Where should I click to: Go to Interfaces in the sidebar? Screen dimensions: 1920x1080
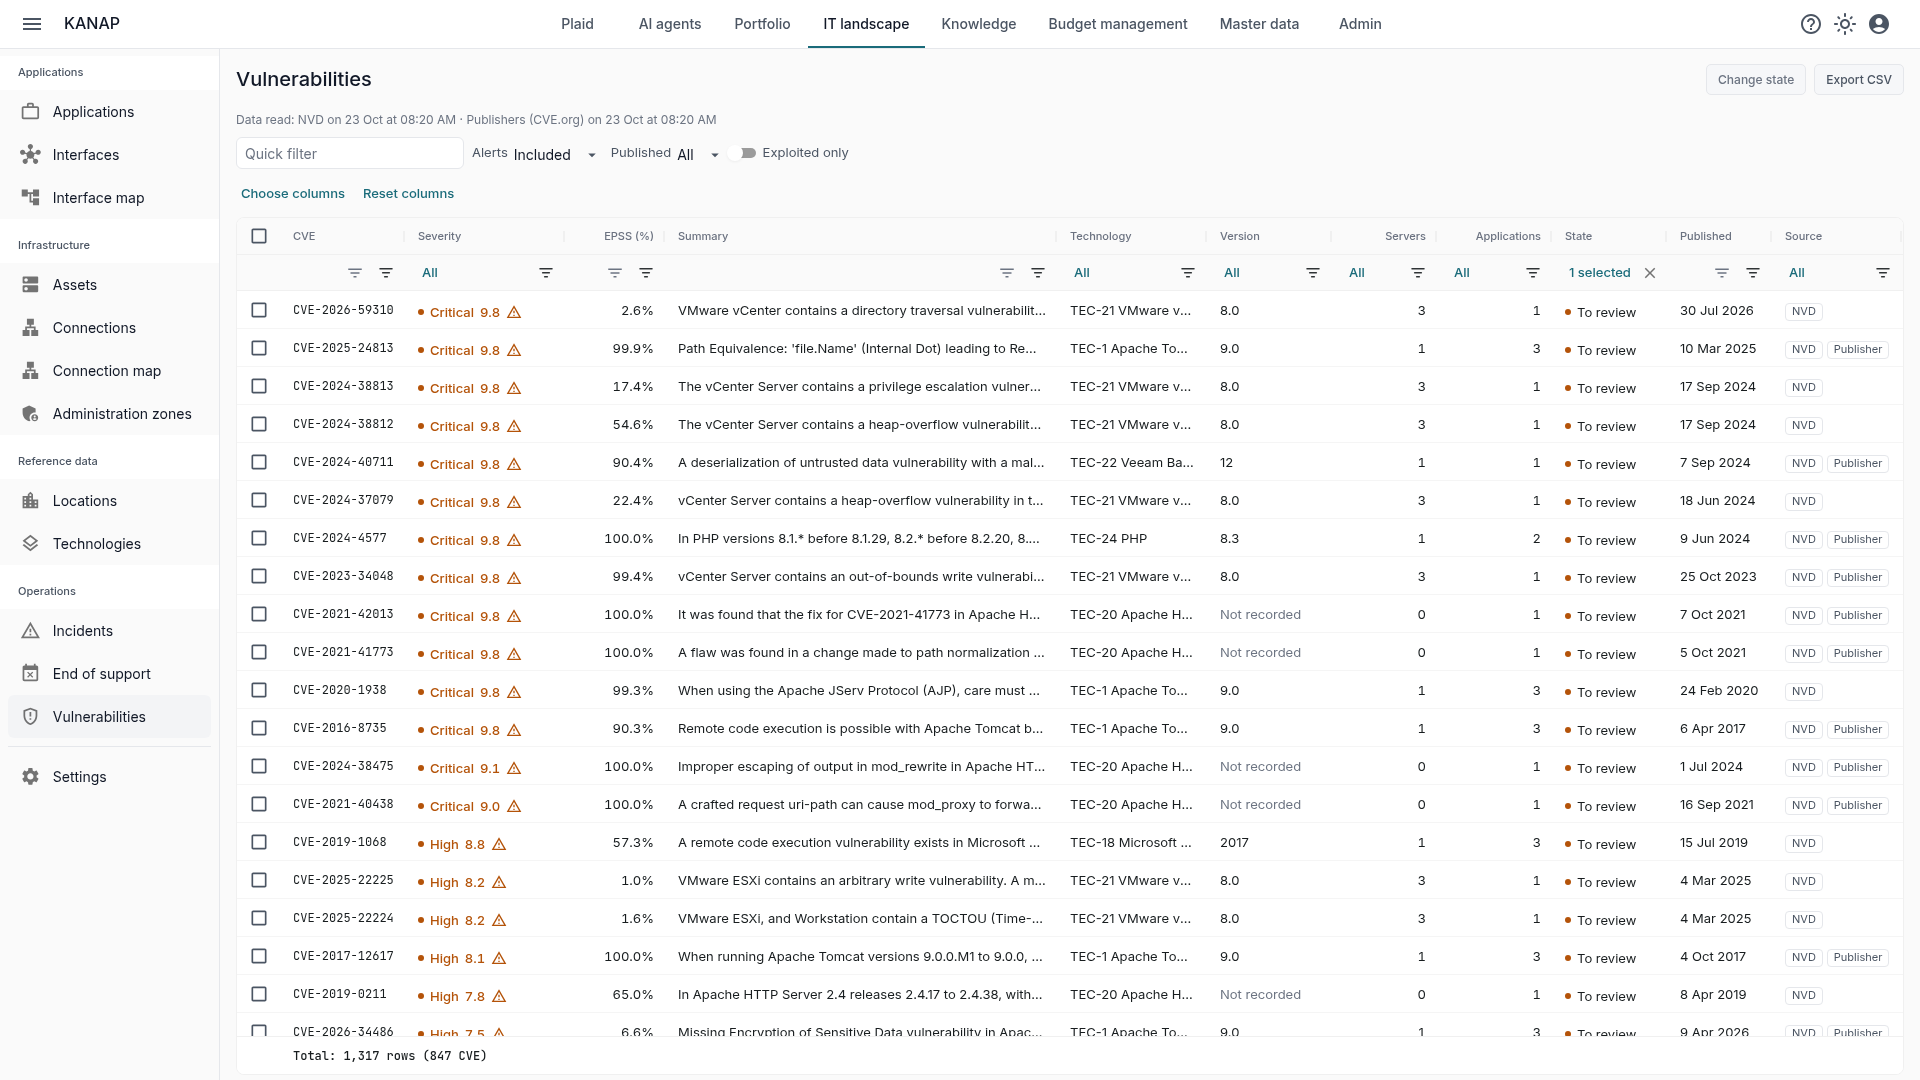[109, 155]
